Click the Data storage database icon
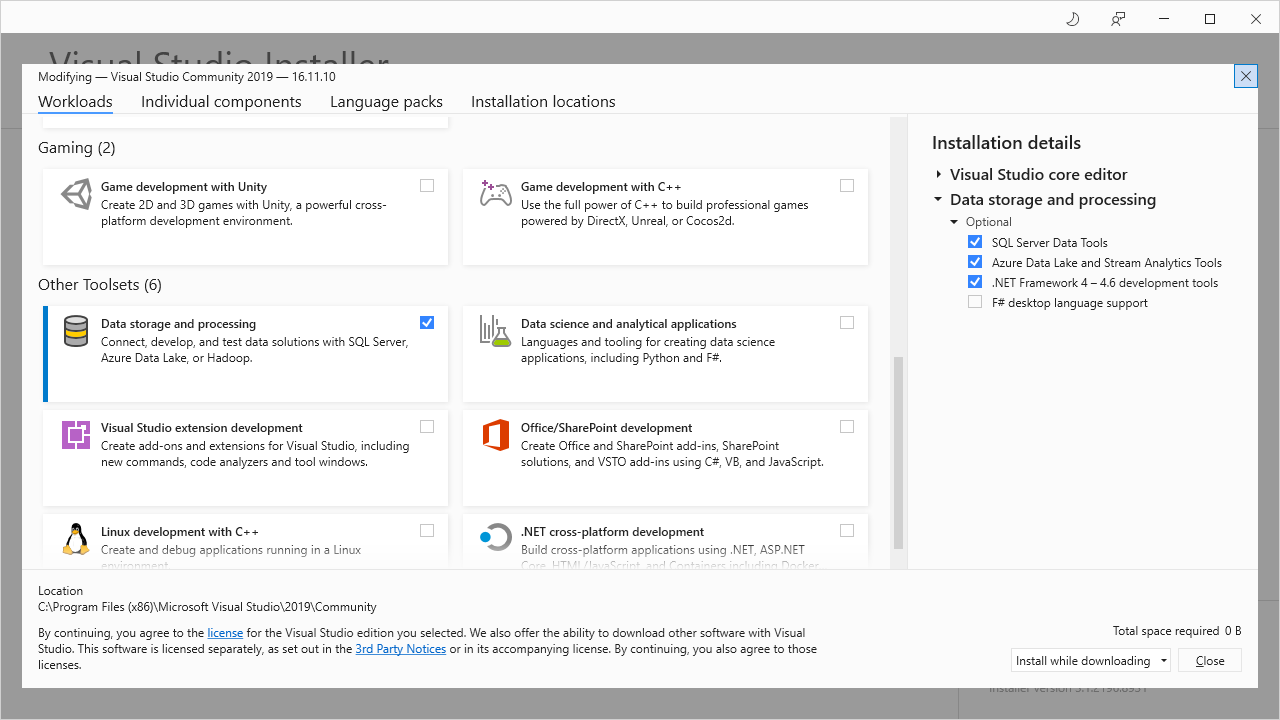Screen dimensions: 1280x720 (76, 331)
